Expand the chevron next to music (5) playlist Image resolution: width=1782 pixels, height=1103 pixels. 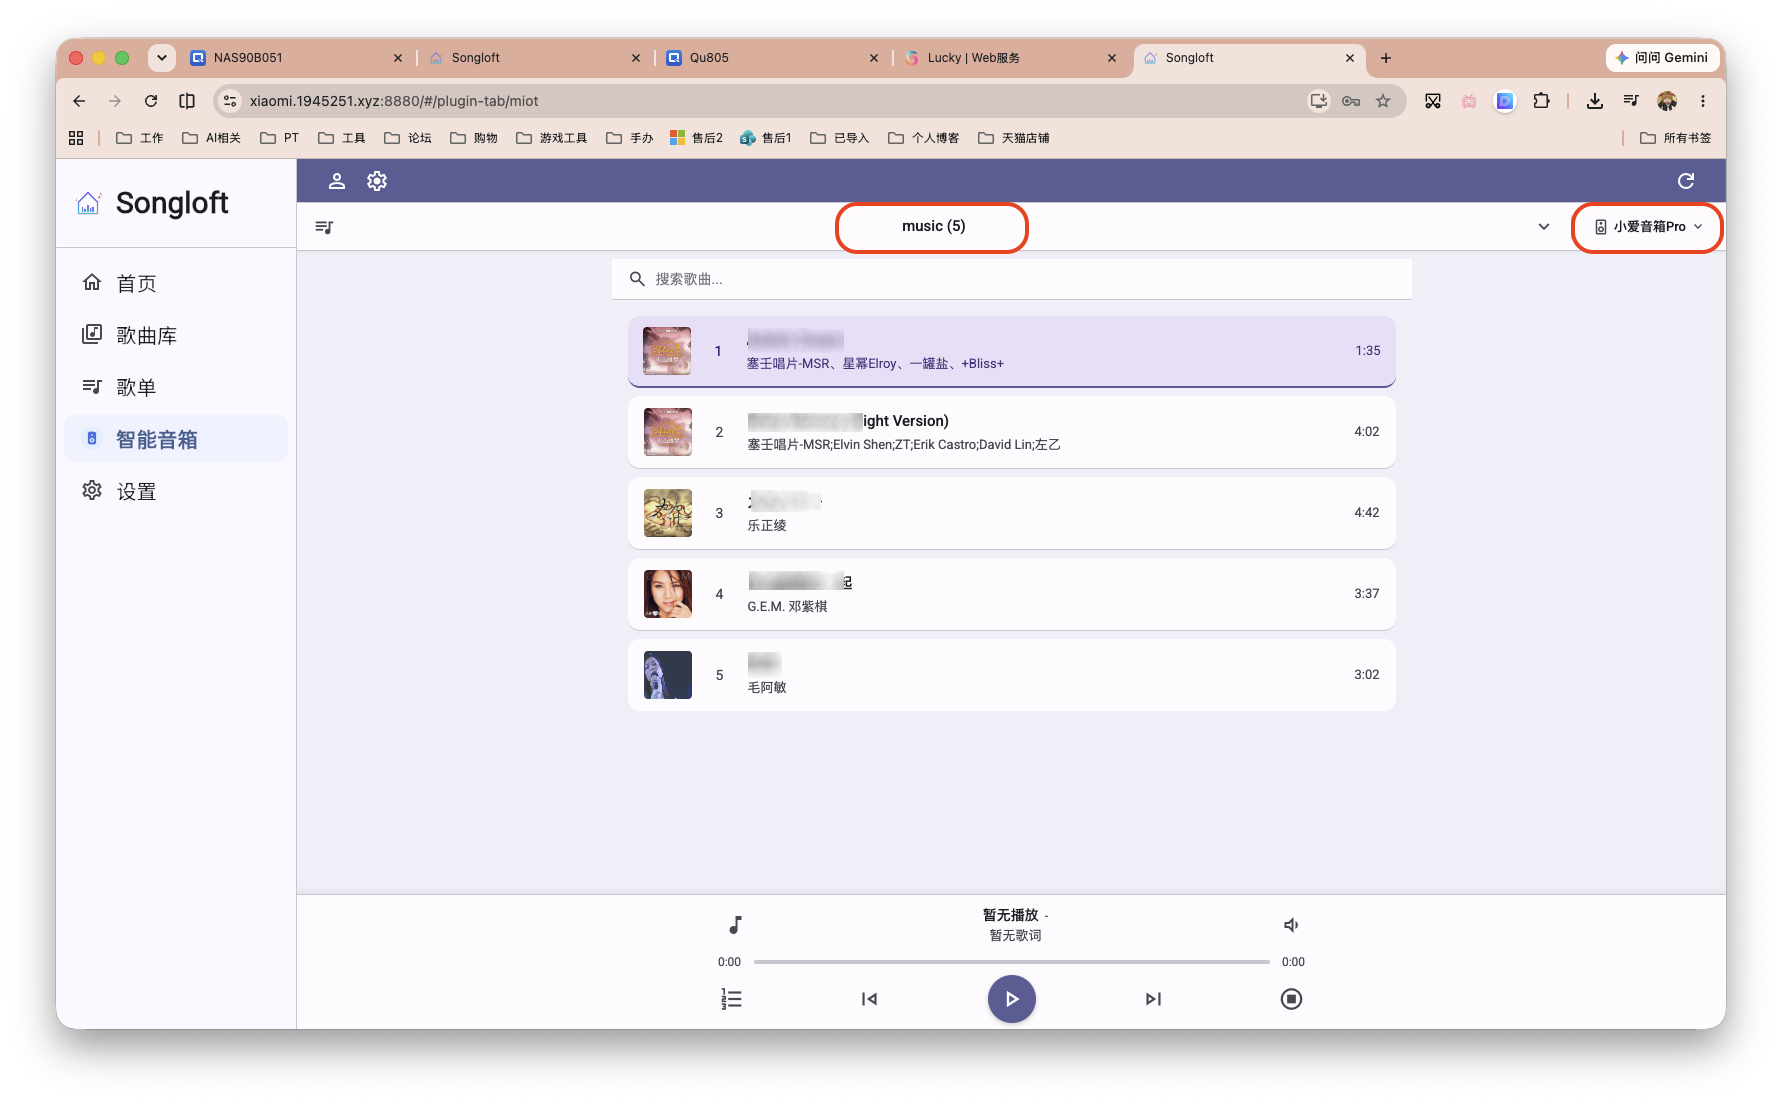(1544, 227)
